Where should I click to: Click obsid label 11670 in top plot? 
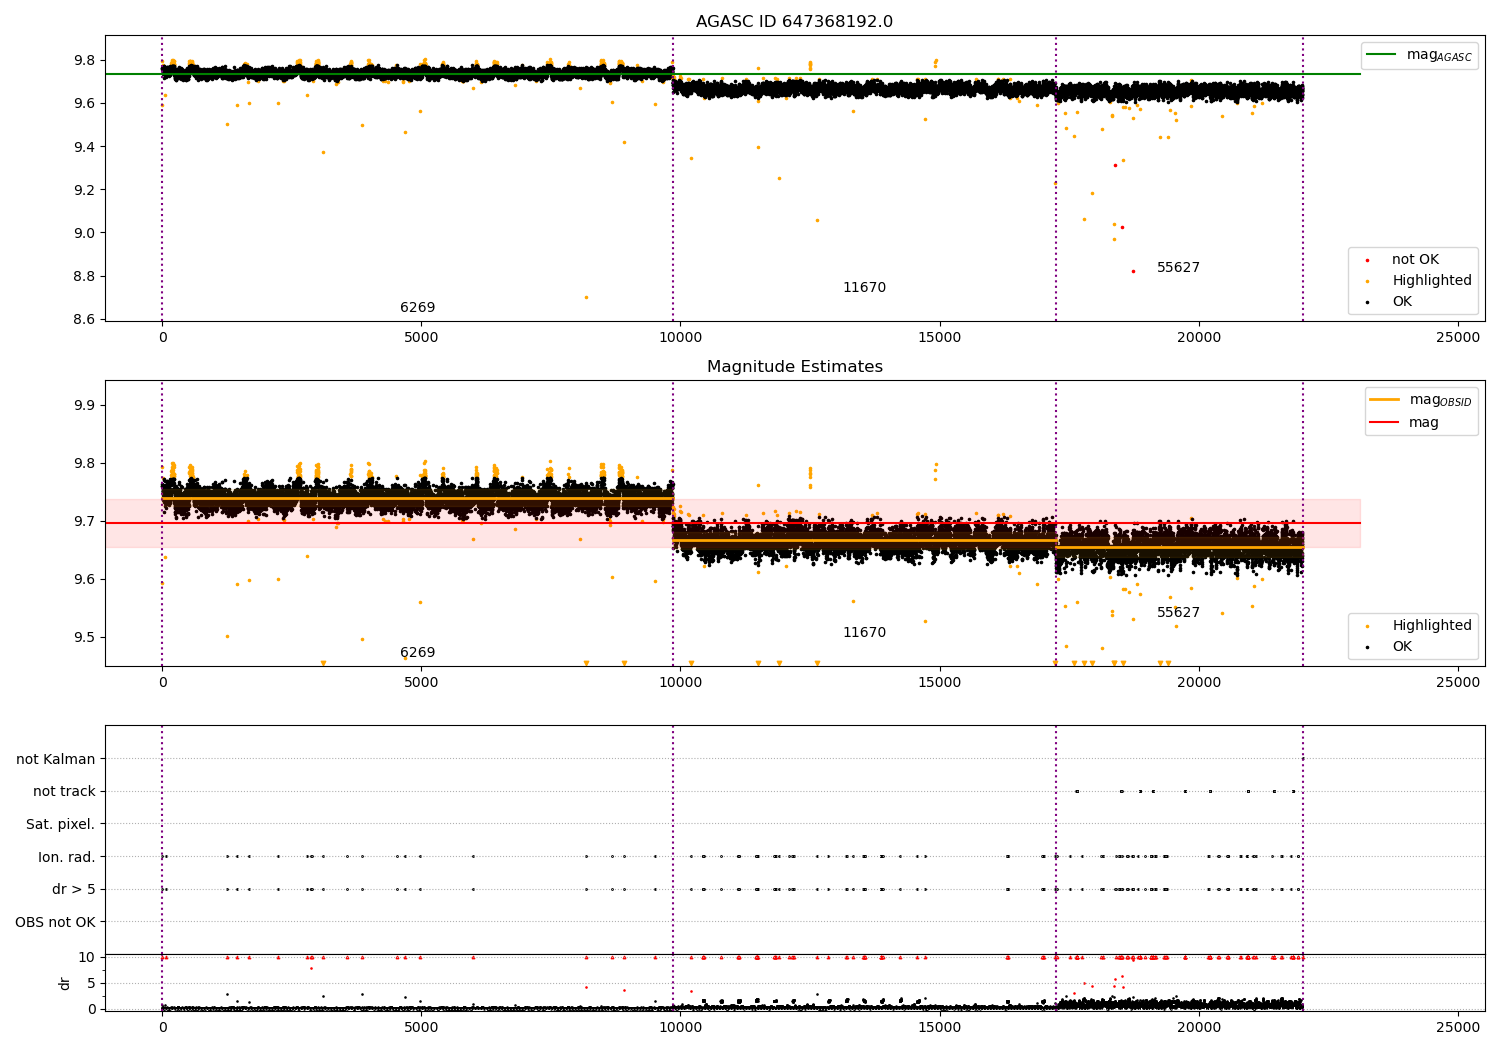point(864,288)
